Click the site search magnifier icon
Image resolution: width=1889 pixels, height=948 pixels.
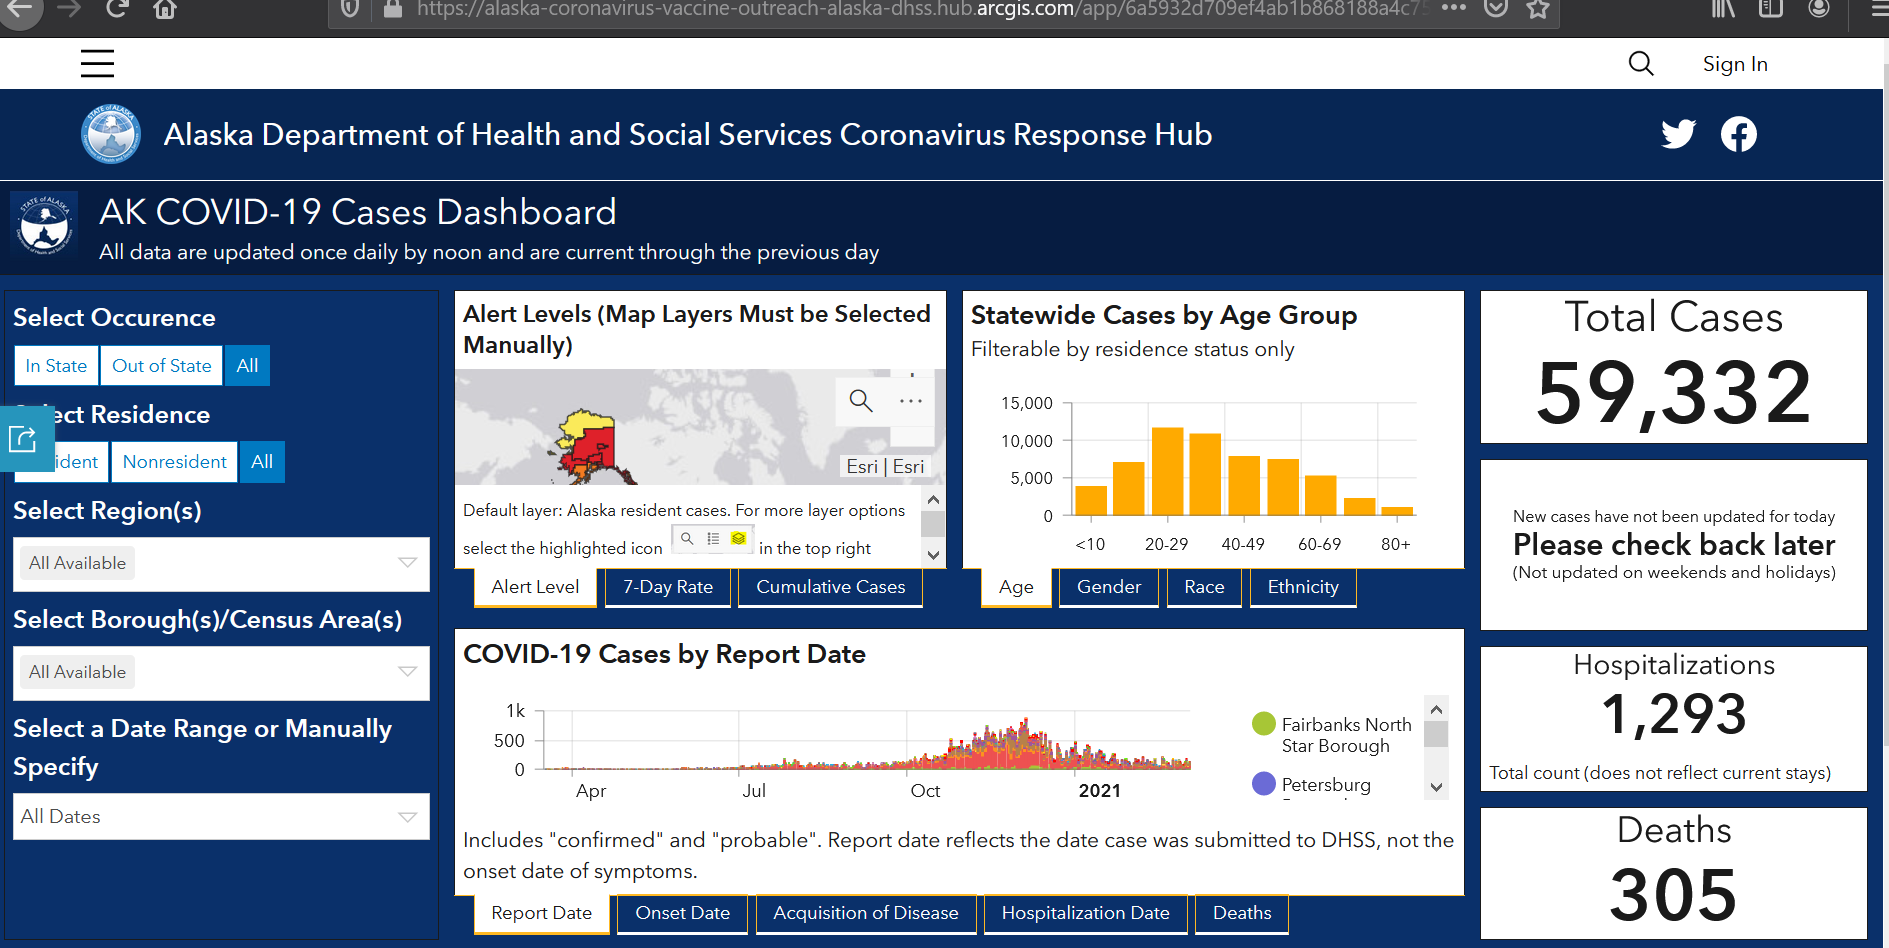[1641, 64]
